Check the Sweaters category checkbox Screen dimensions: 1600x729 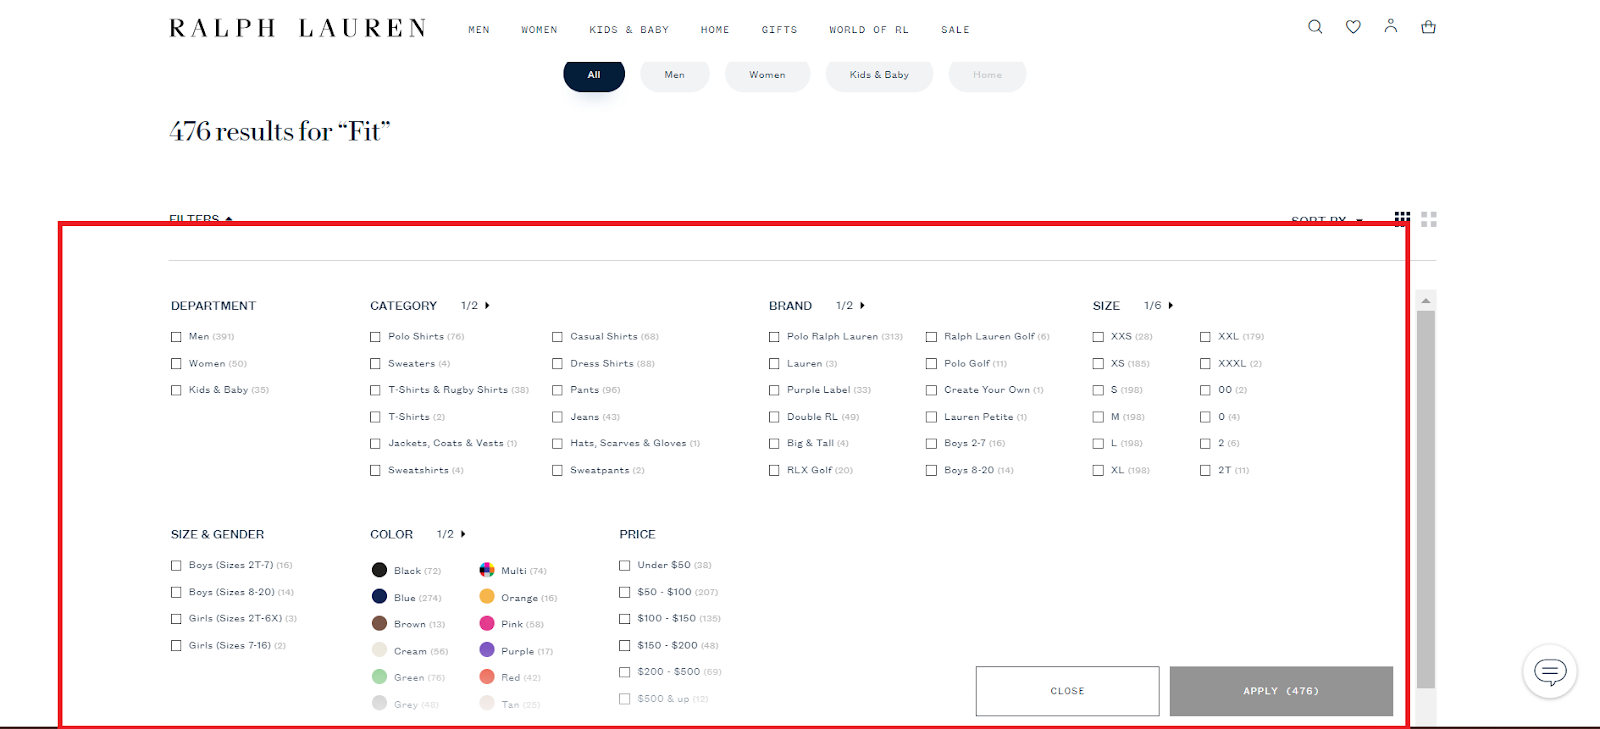(375, 364)
